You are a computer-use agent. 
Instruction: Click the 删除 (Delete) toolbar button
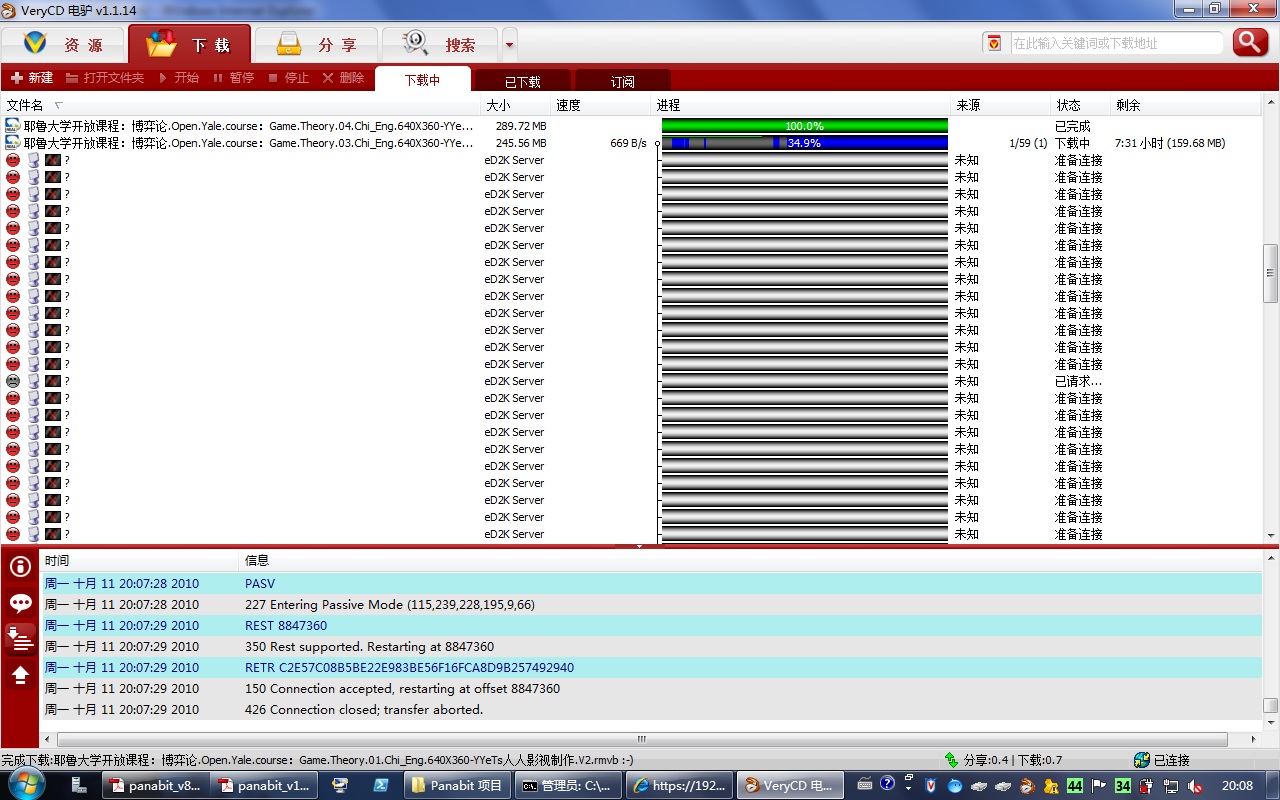click(x=343, y=78)
